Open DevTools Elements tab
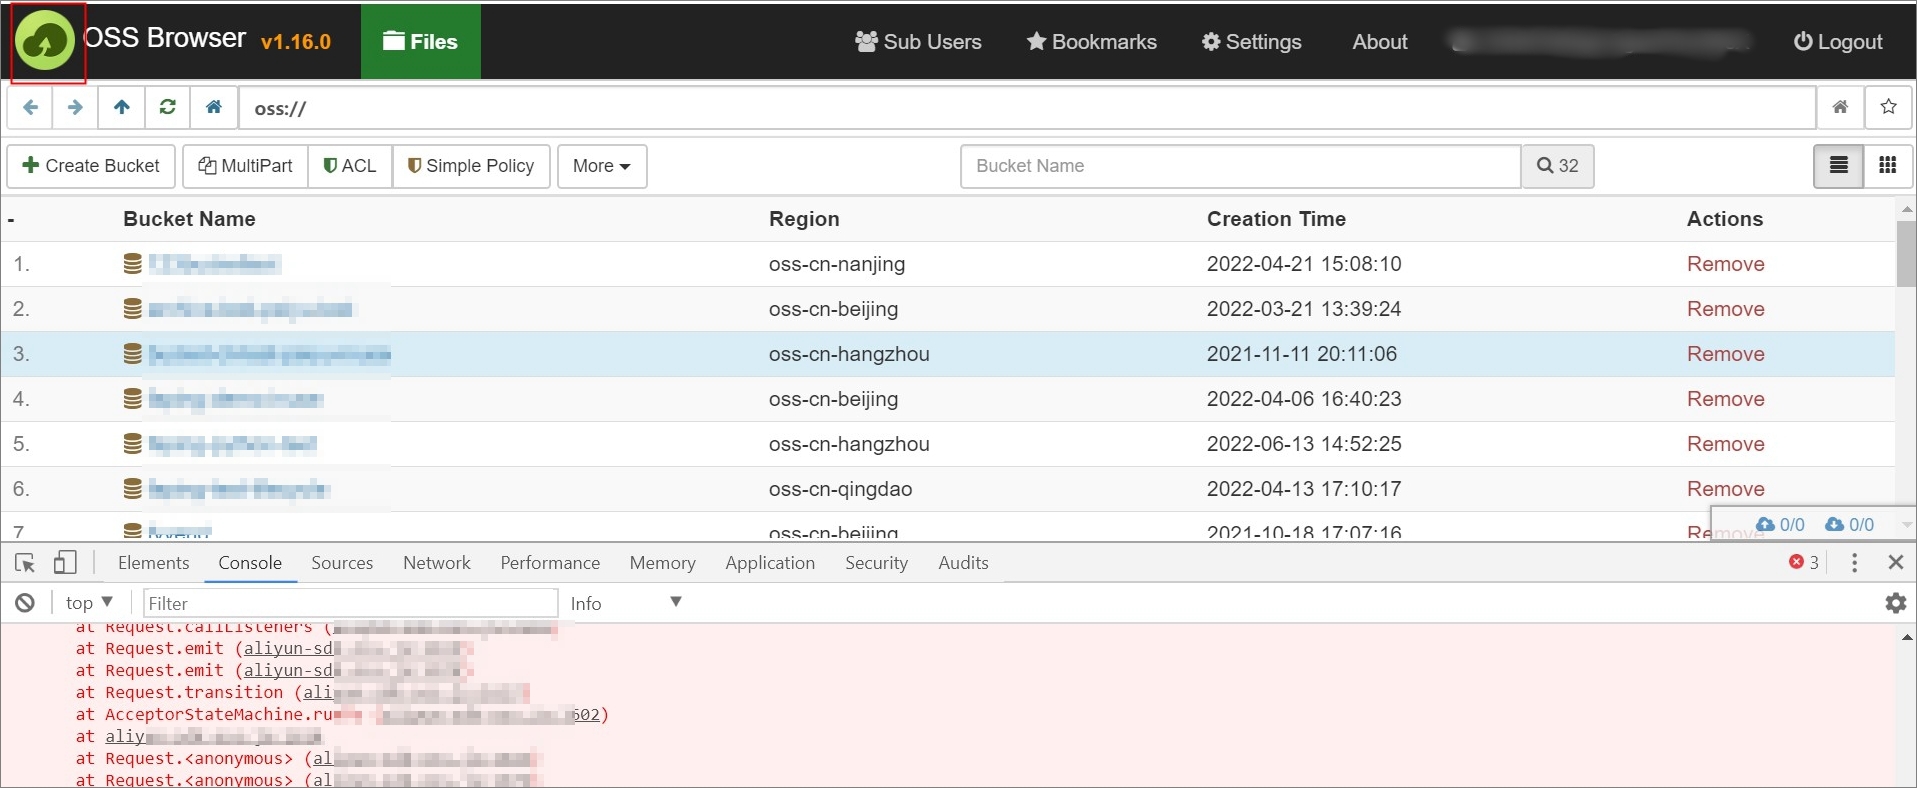 [153, 563]
